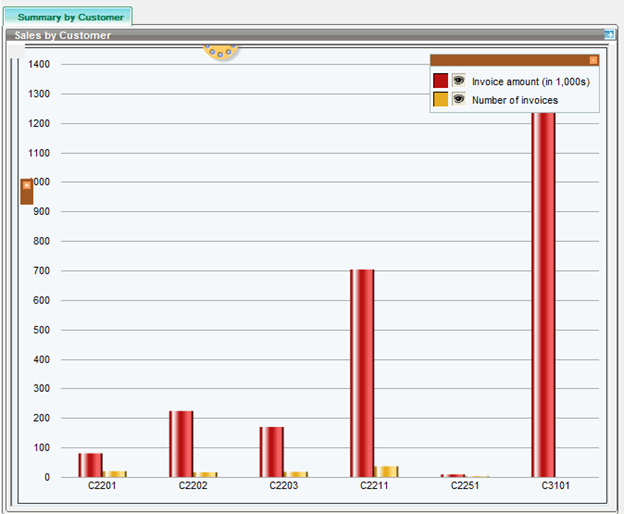Click the yellow Number of invoices color swatch
Viewport: 624px width, 514px height.
coord(440,100)
